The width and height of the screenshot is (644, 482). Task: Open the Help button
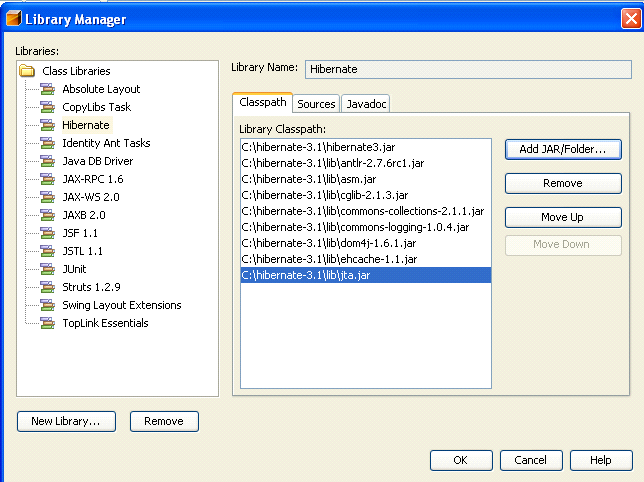(601, 460)
